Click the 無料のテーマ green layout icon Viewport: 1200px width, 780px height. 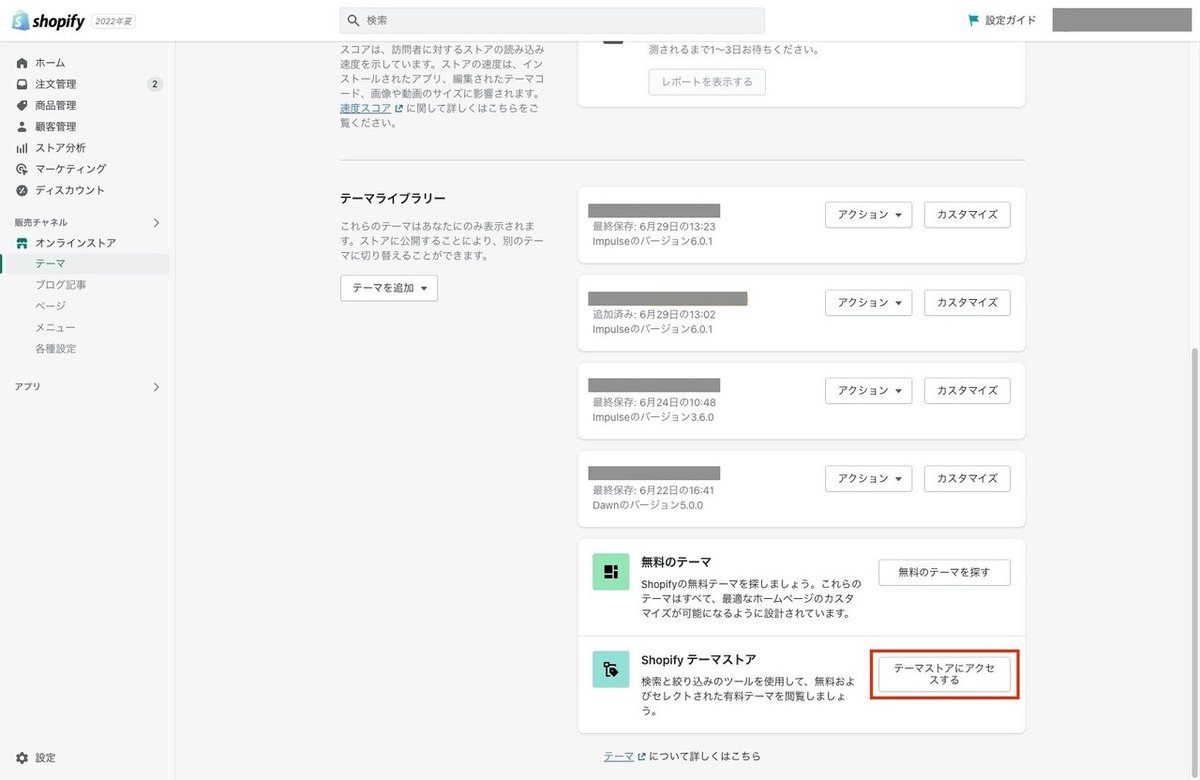[611, 572]
